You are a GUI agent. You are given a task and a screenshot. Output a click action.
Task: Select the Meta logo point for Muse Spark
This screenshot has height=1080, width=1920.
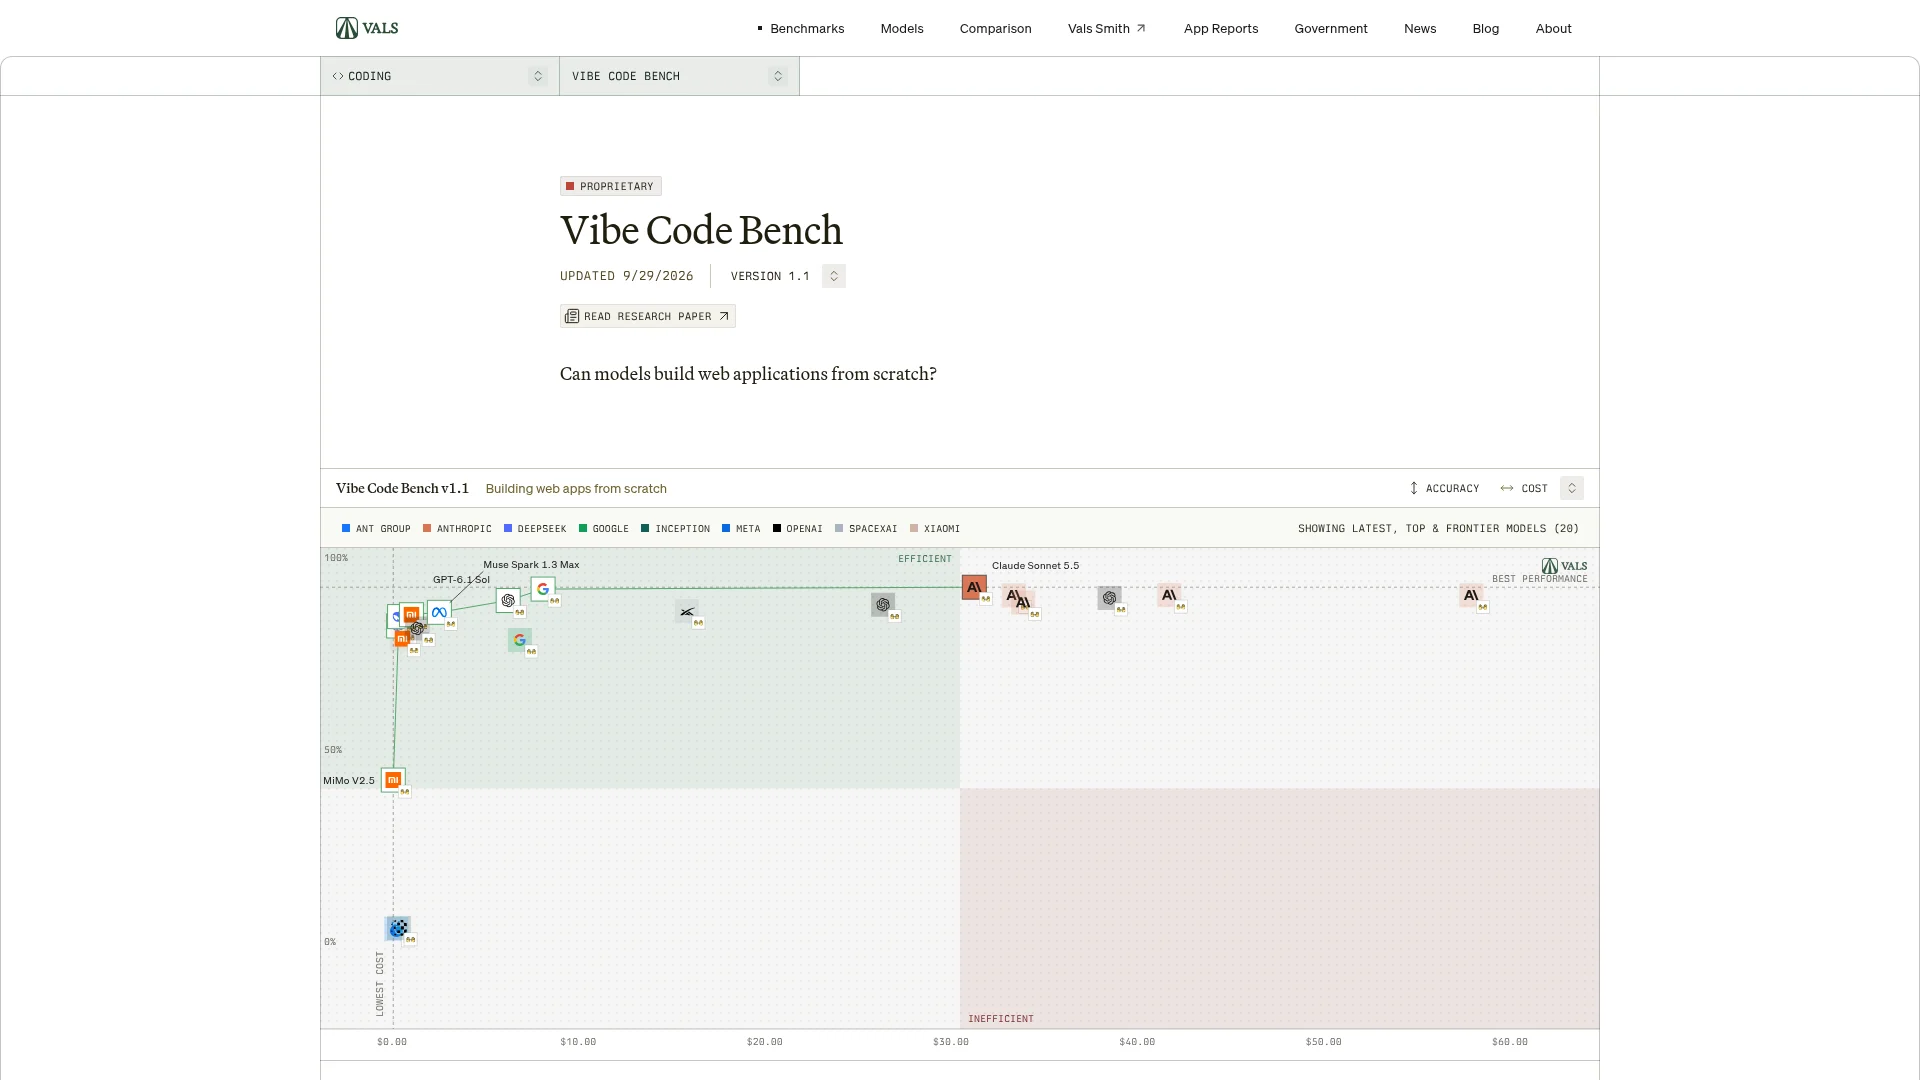[x=439, y=612]
